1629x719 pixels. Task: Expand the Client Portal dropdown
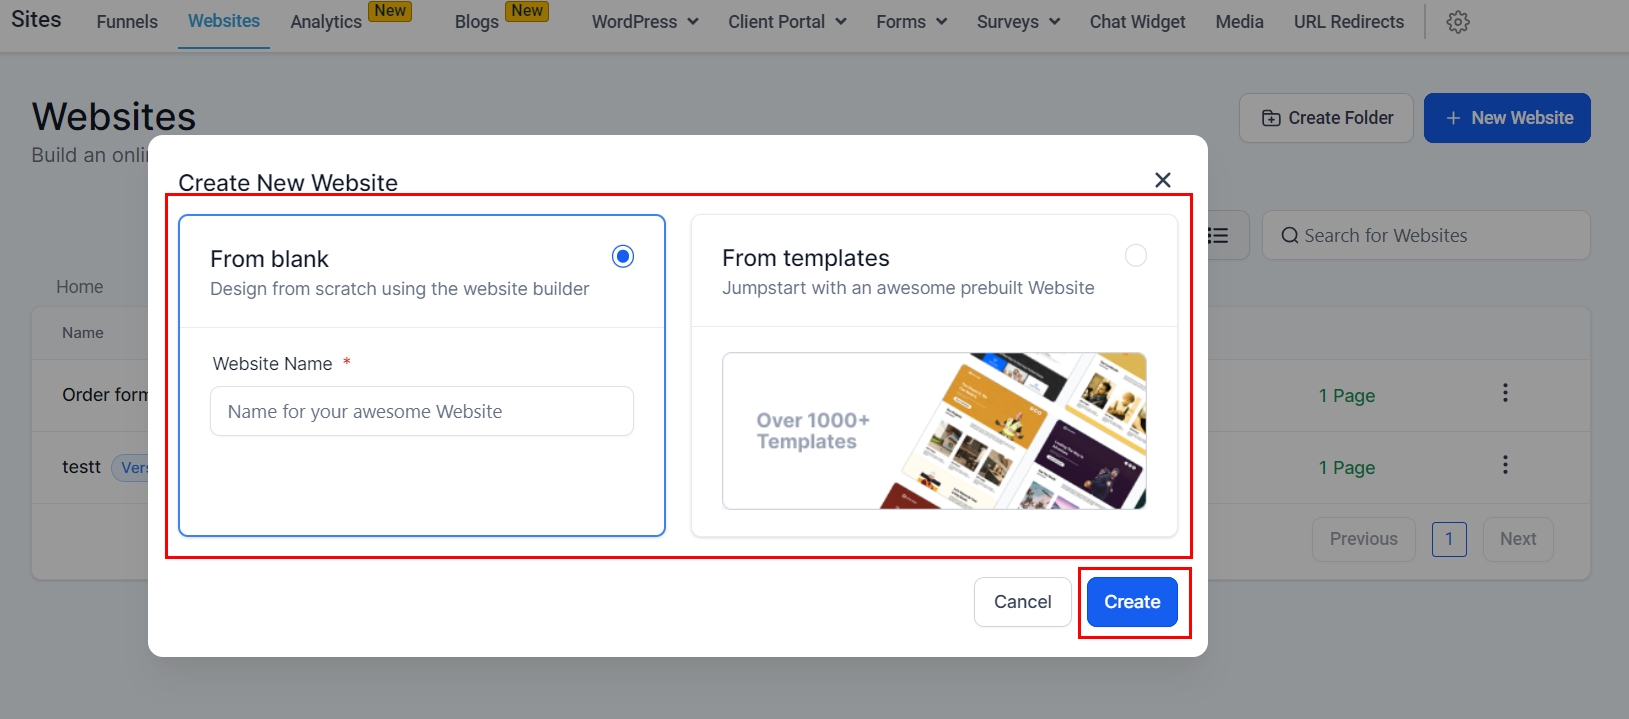787,22
